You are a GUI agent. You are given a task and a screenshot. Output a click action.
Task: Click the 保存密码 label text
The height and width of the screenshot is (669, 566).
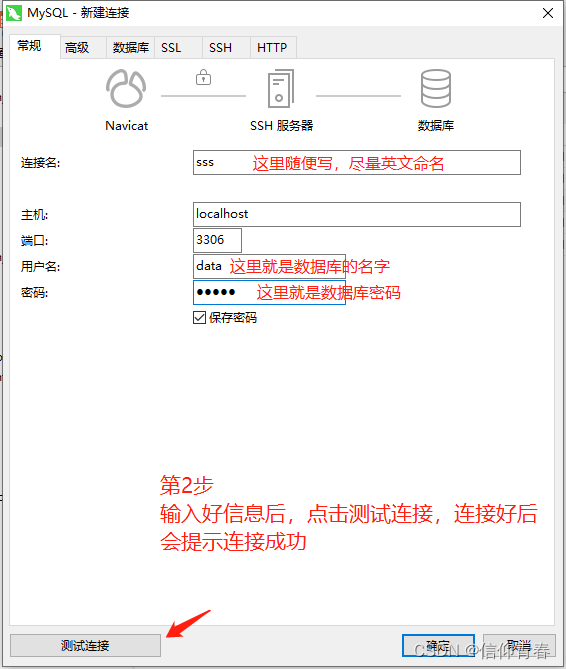coord(233,318)
